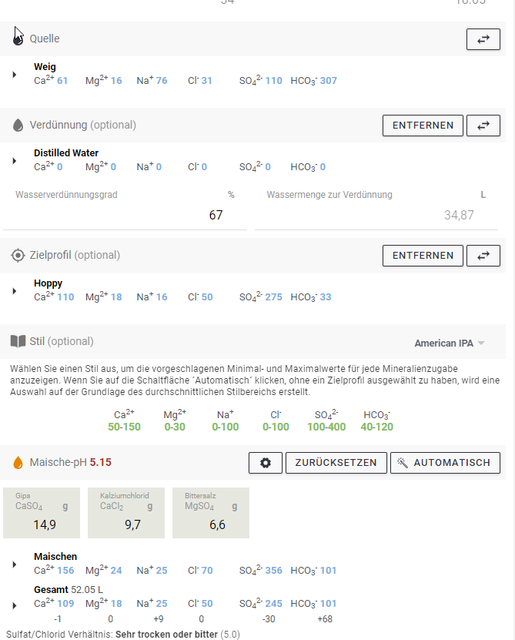Image resolution: width=515 pixels, height=640 pixels.
Task: Click the Quelle water drop icon
Action: tap(18, 38)
